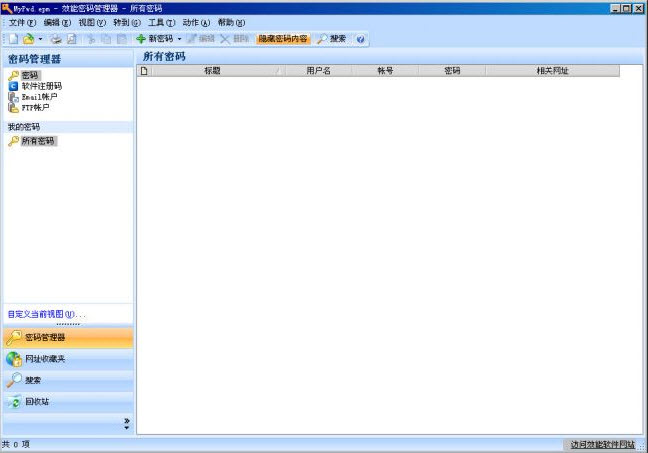Switch to the 网址收藏夹 navigation pane

[68, 359]
